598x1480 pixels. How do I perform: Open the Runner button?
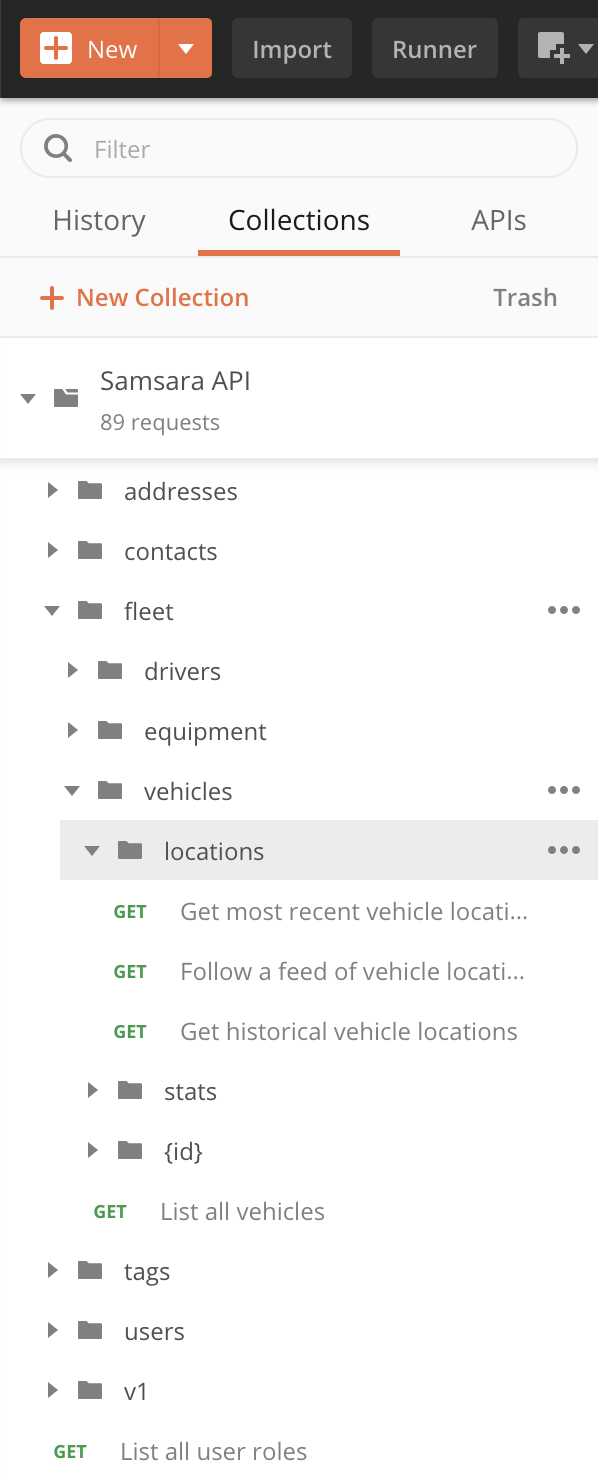[x=435, y=48]
